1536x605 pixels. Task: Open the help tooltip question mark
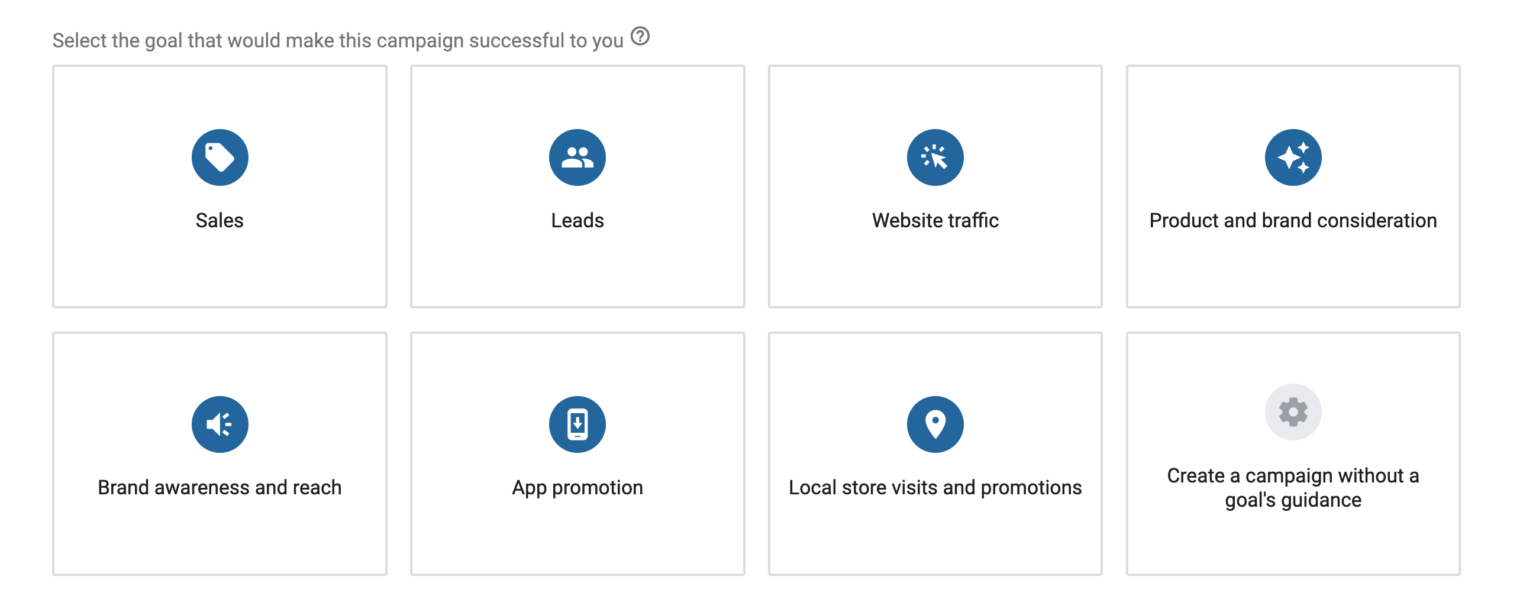tap(640, 36)
